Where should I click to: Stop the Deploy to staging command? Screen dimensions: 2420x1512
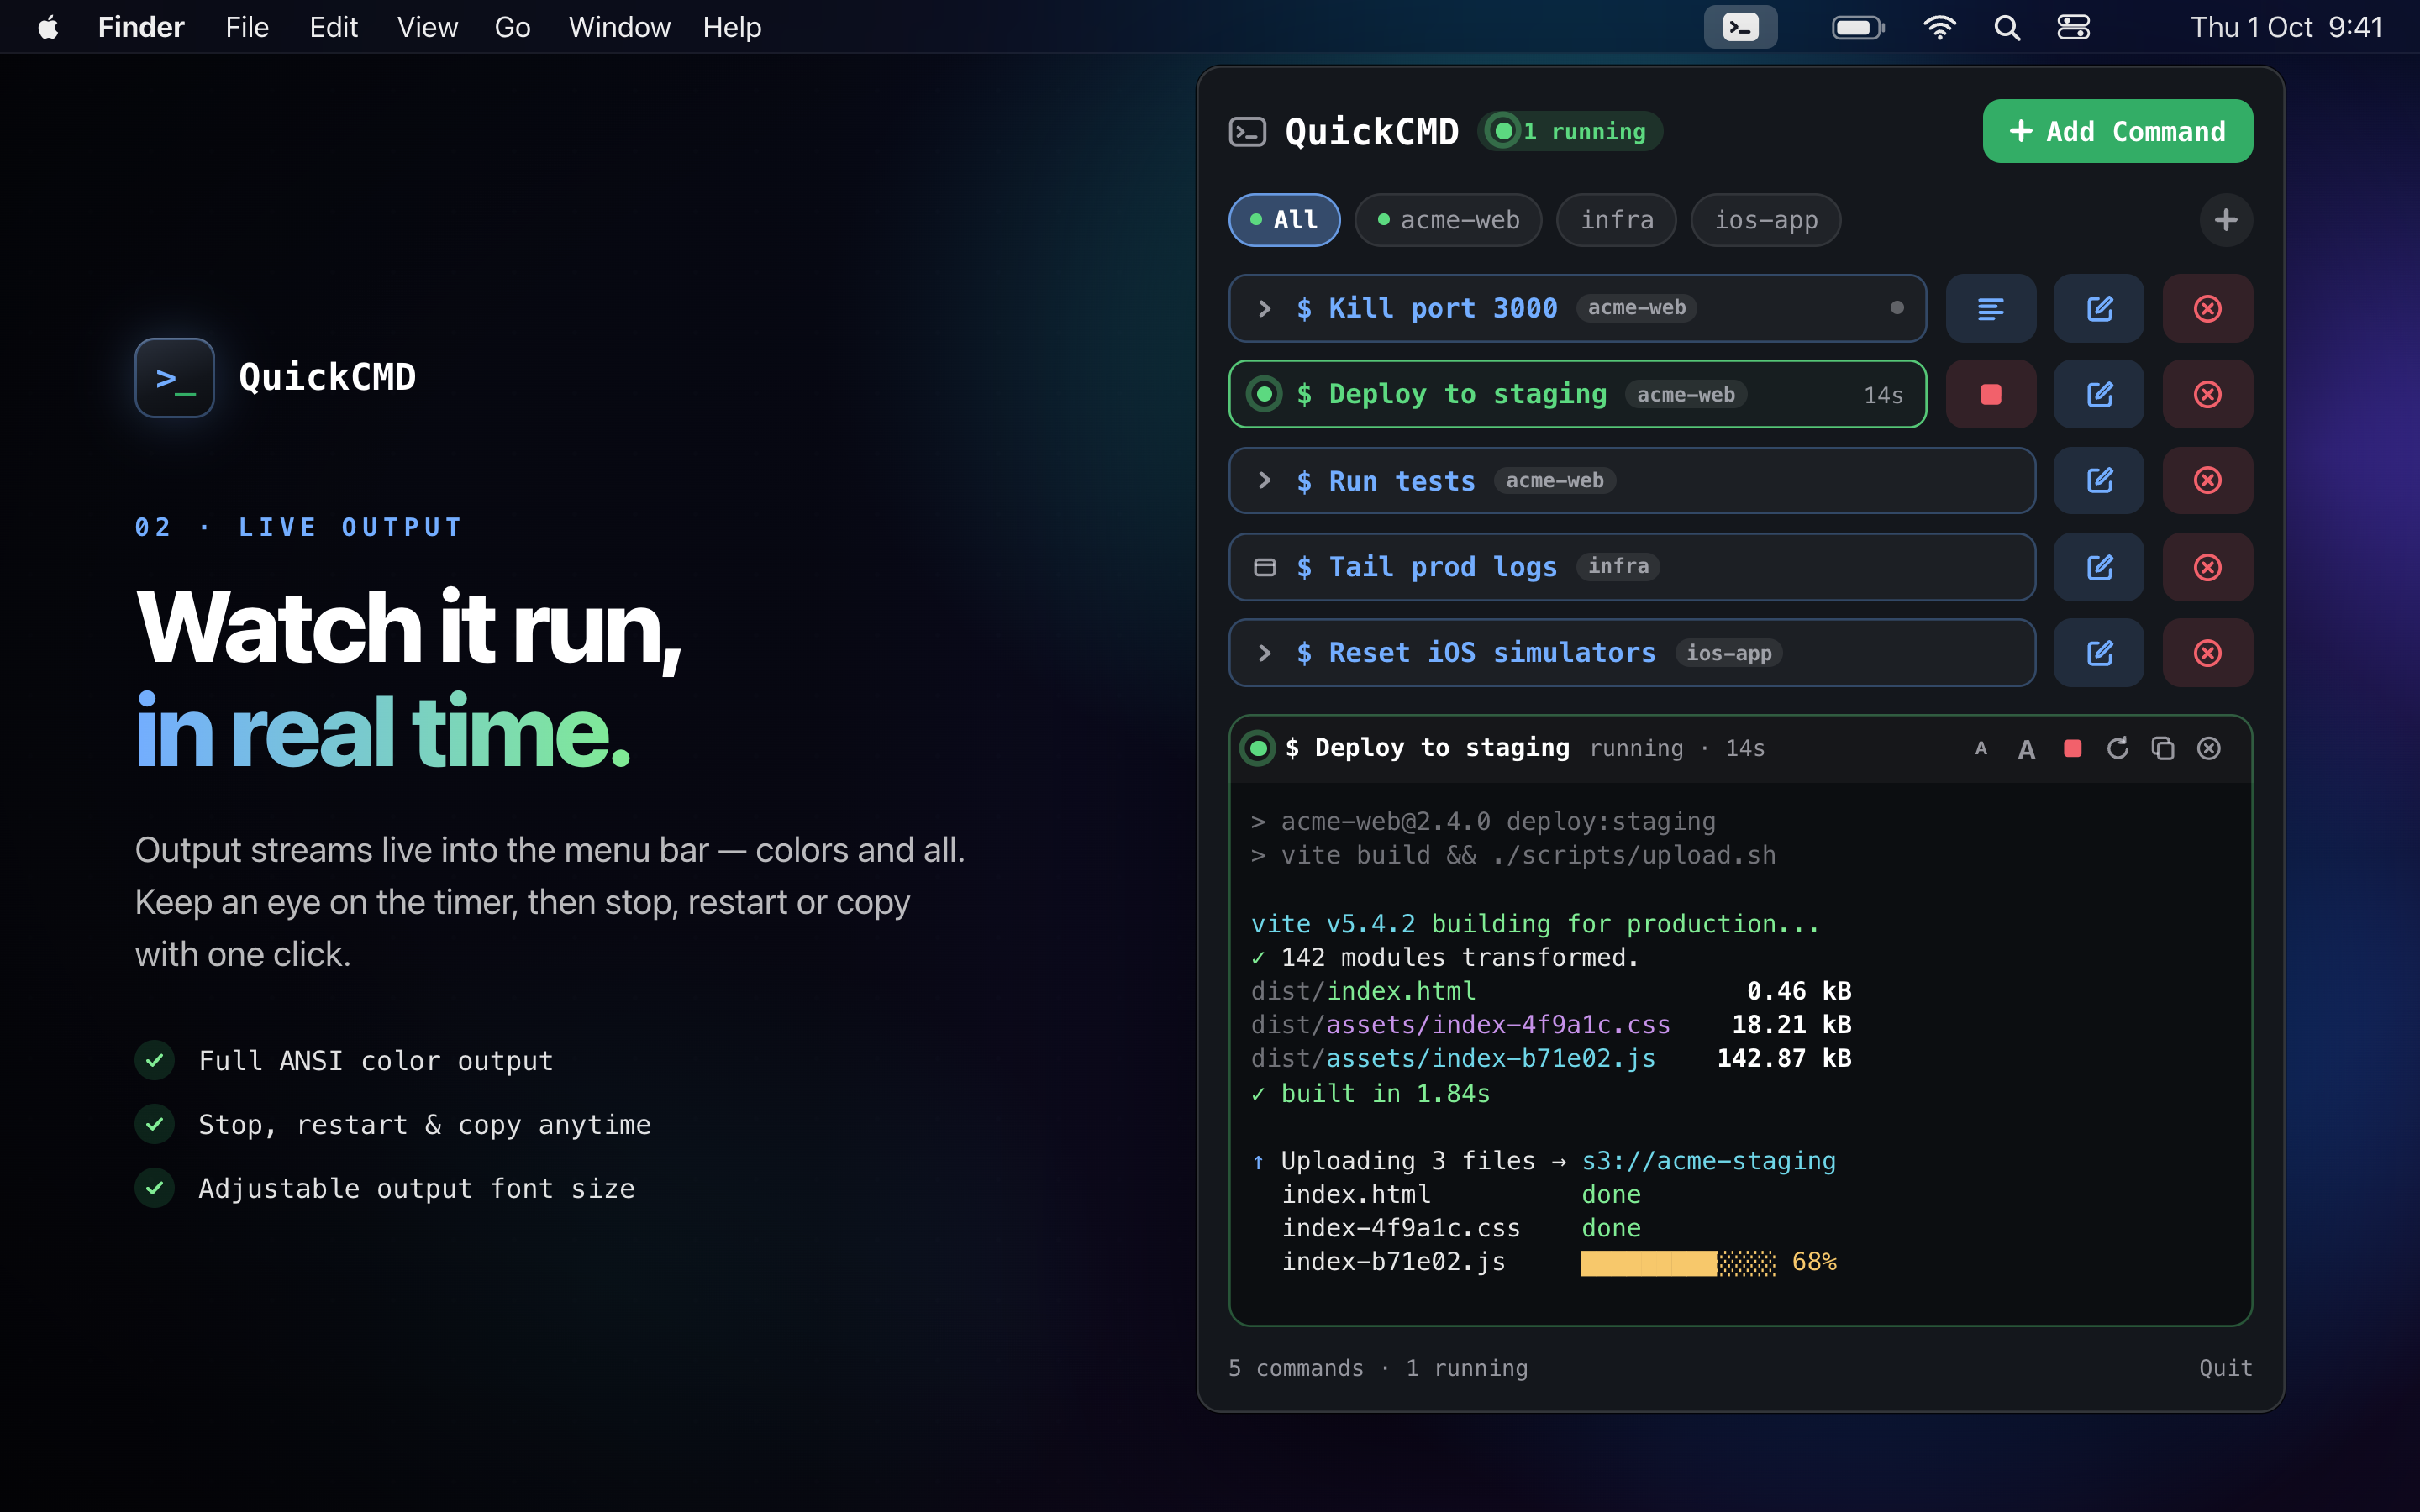[1990, 394]
